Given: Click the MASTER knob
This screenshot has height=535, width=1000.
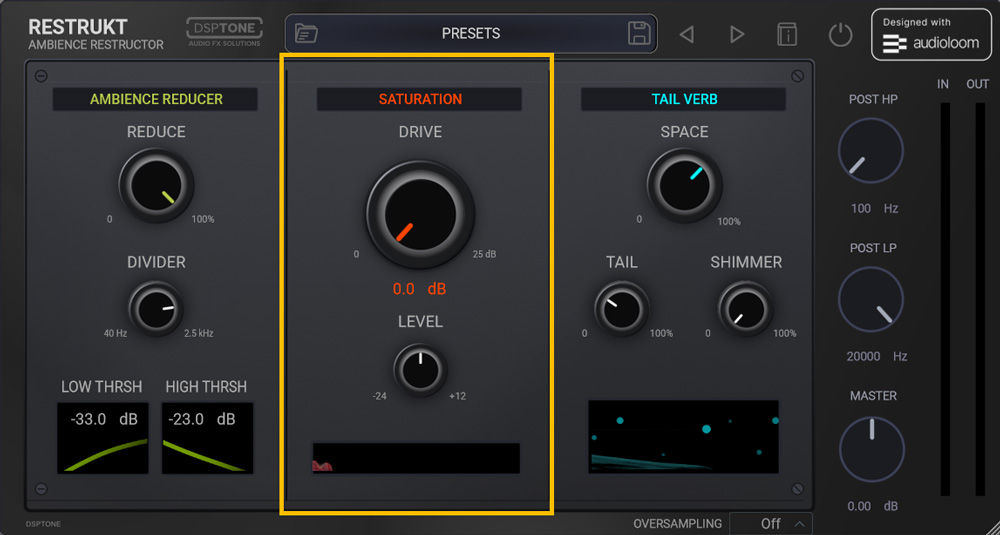Looking at the screenshot, I should tap(872, 450).
